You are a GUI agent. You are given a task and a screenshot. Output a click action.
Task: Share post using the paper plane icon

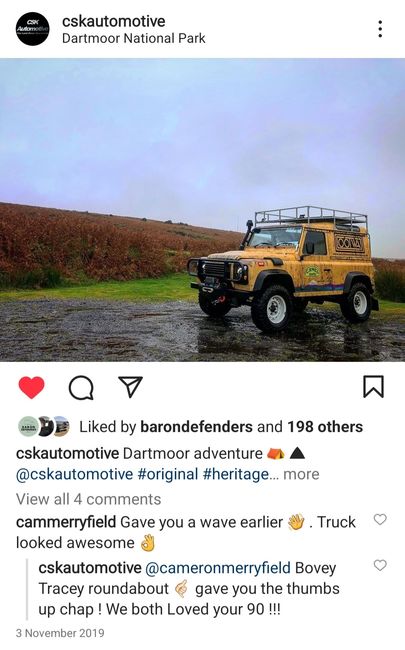[x=130, y=387]
